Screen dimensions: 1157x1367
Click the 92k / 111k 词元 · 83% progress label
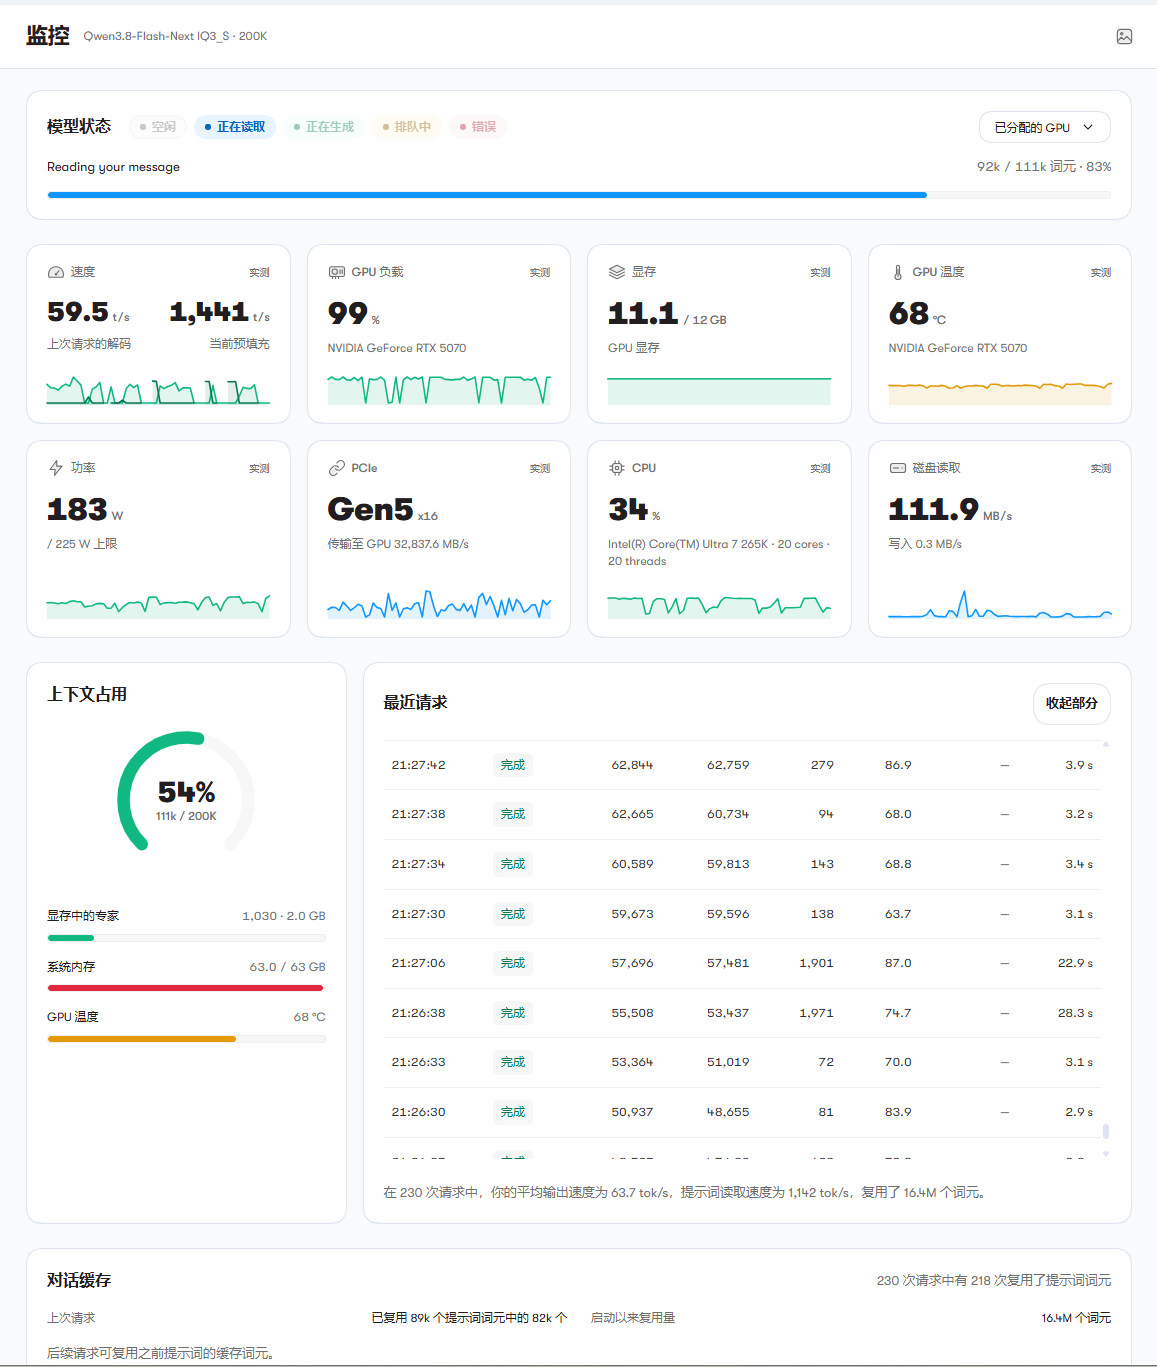[x=1044, y=167]
